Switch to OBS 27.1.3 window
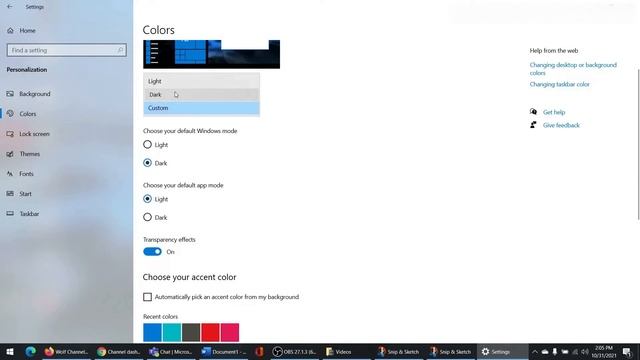 click(294, 351)
